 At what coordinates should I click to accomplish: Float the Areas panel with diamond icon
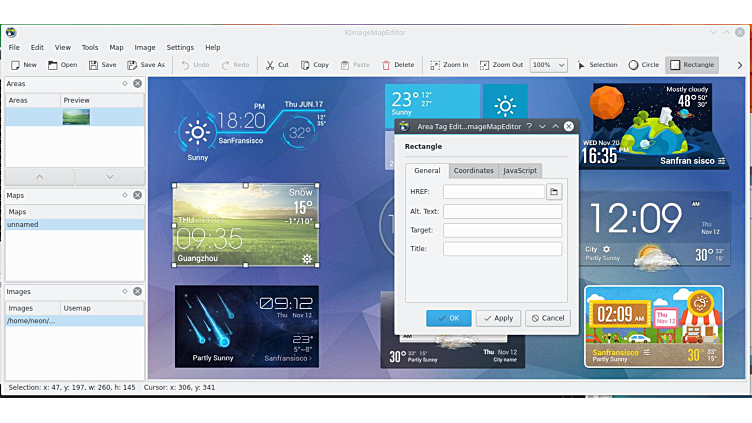pyautogui.click(x=125, y=84)
